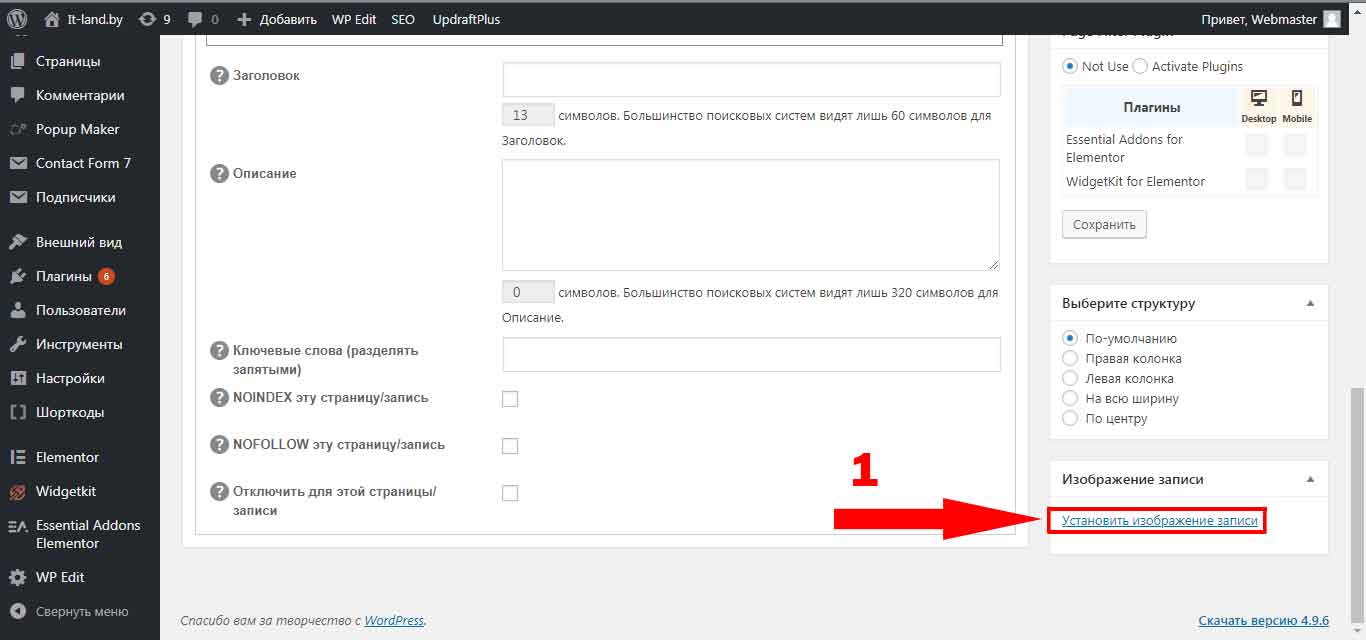Click the Установить изображение записи link
This screenshot has width=1366, height=640.
pyautogui.click(x=1159, y=521)
